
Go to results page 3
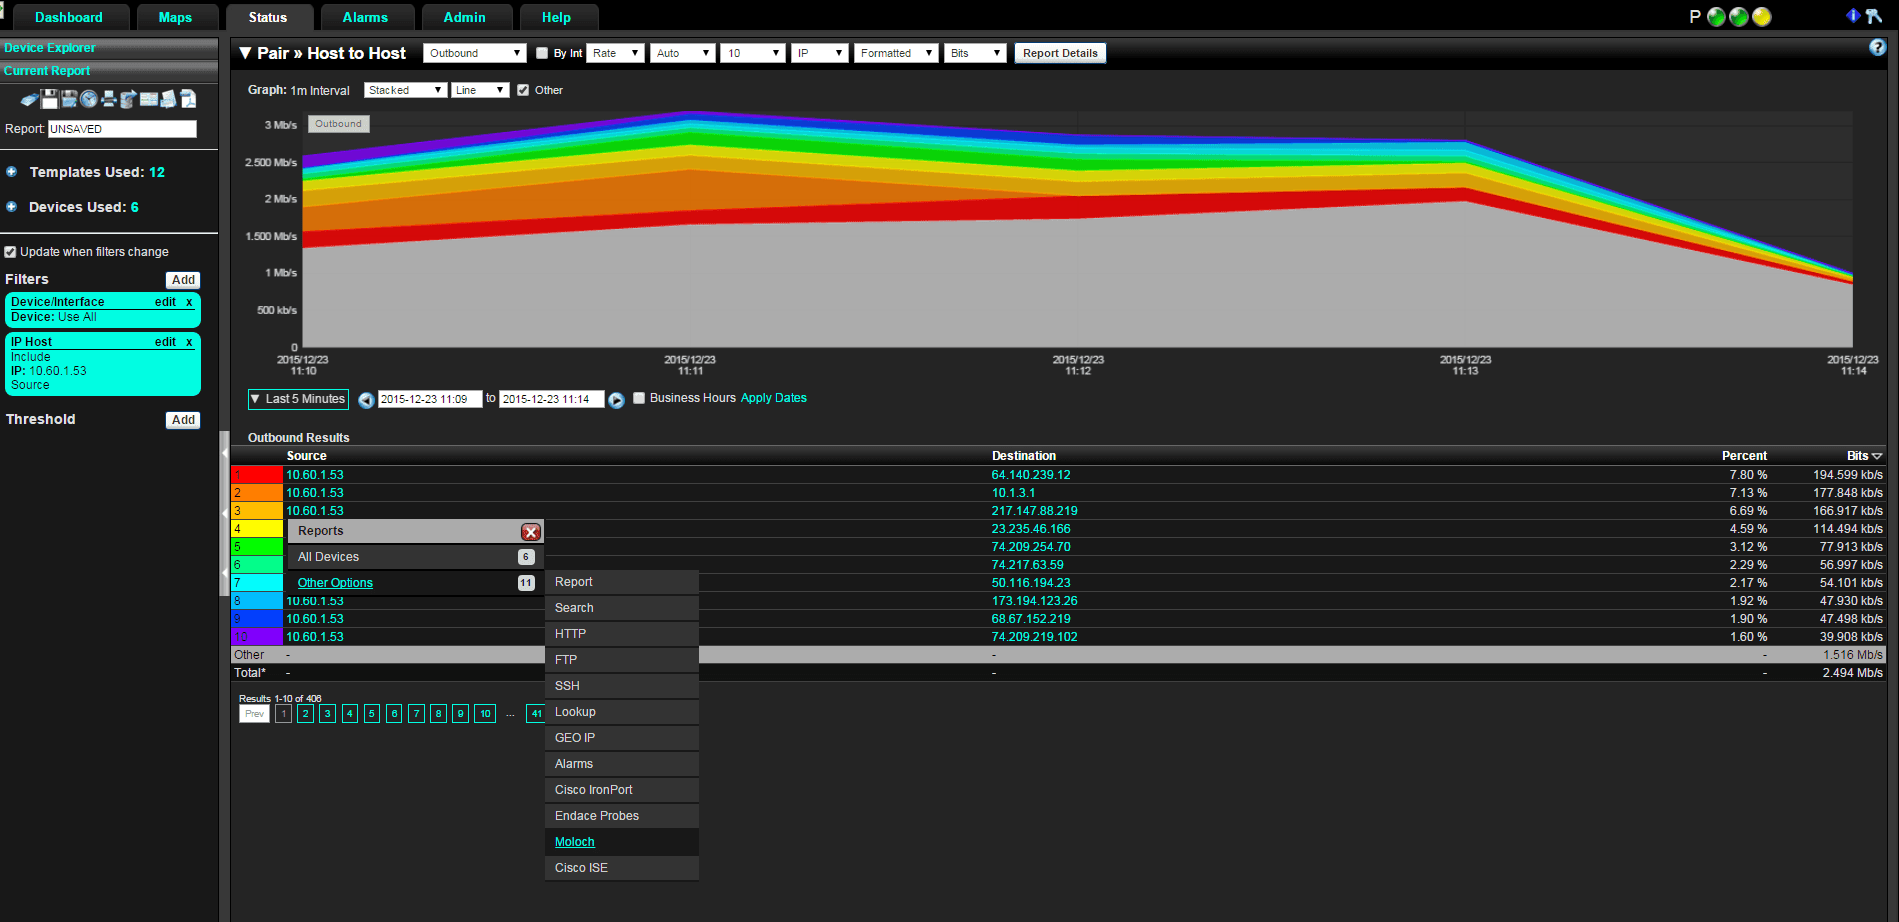coord(327,714)
